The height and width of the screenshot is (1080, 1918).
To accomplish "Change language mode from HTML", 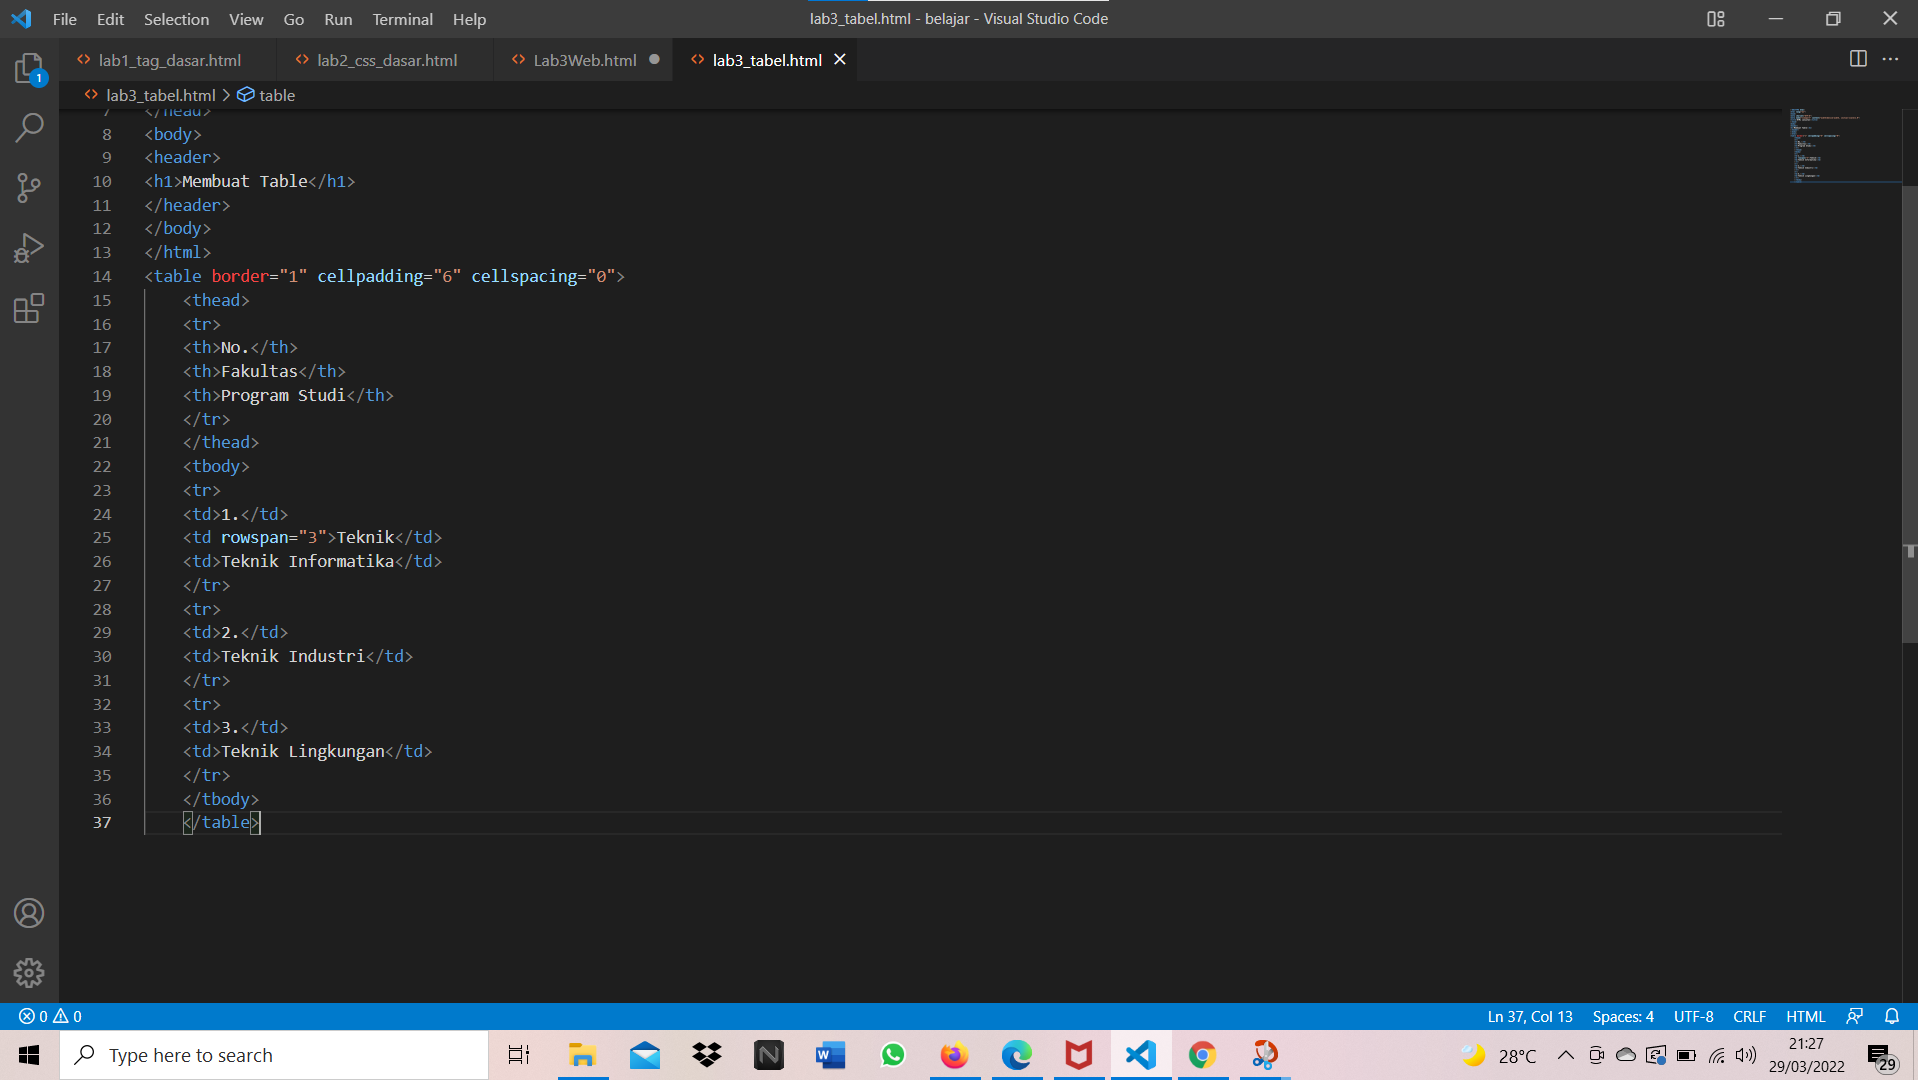I will [x=1805, y=1016].
